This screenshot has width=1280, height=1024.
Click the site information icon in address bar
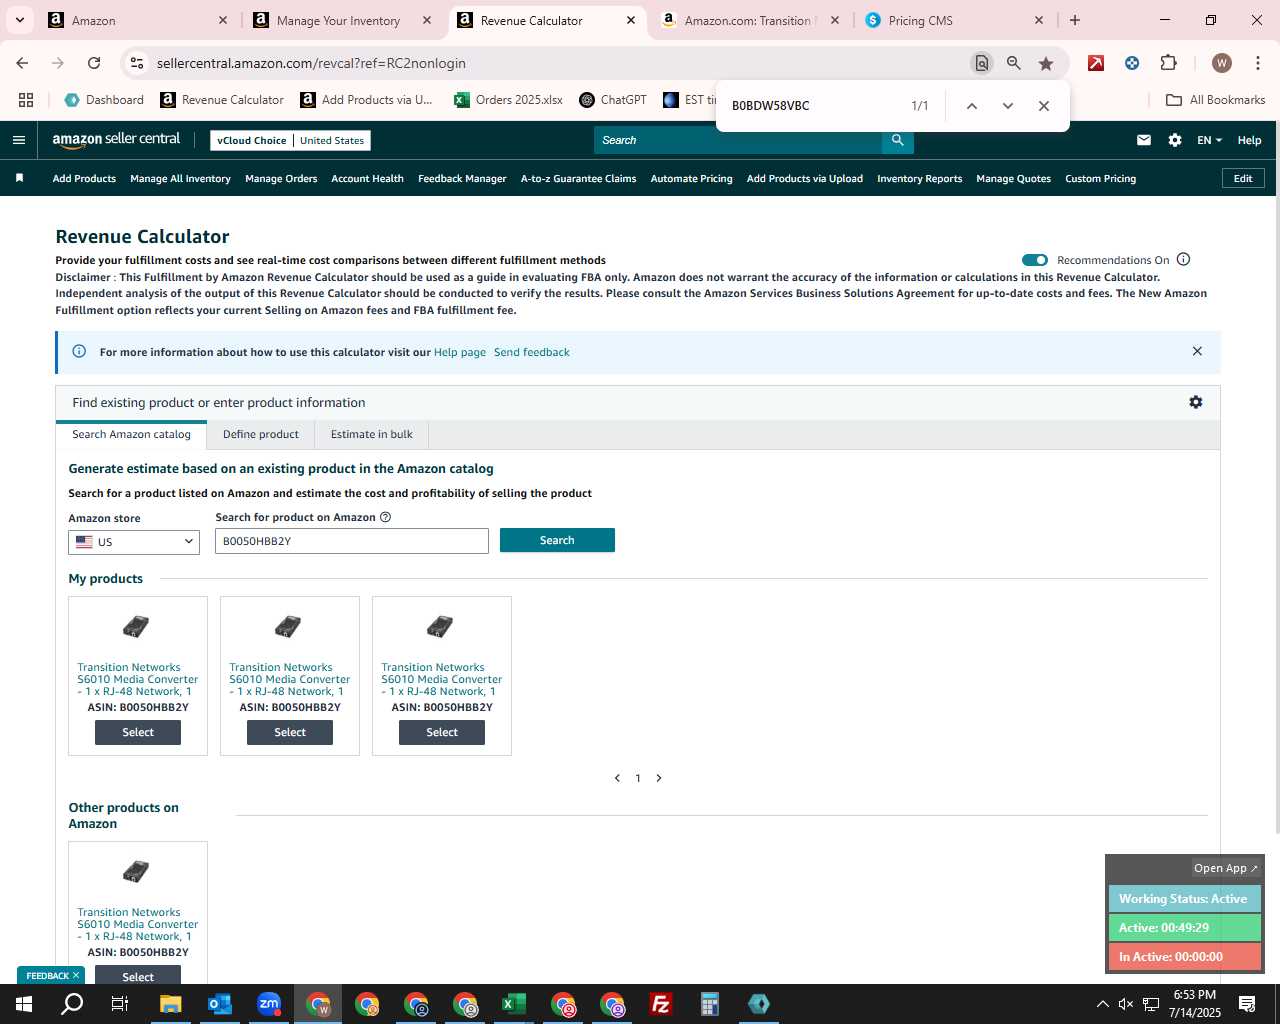click(x=137, y=63)
